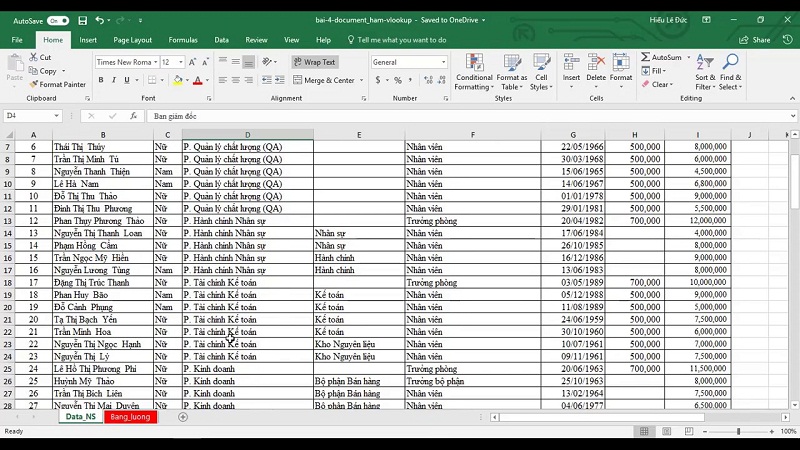The height and width of the screenshot is (450, 800).
Task: Toggle italic formatting
Action: pyautogui.click(x=115, y=81)
